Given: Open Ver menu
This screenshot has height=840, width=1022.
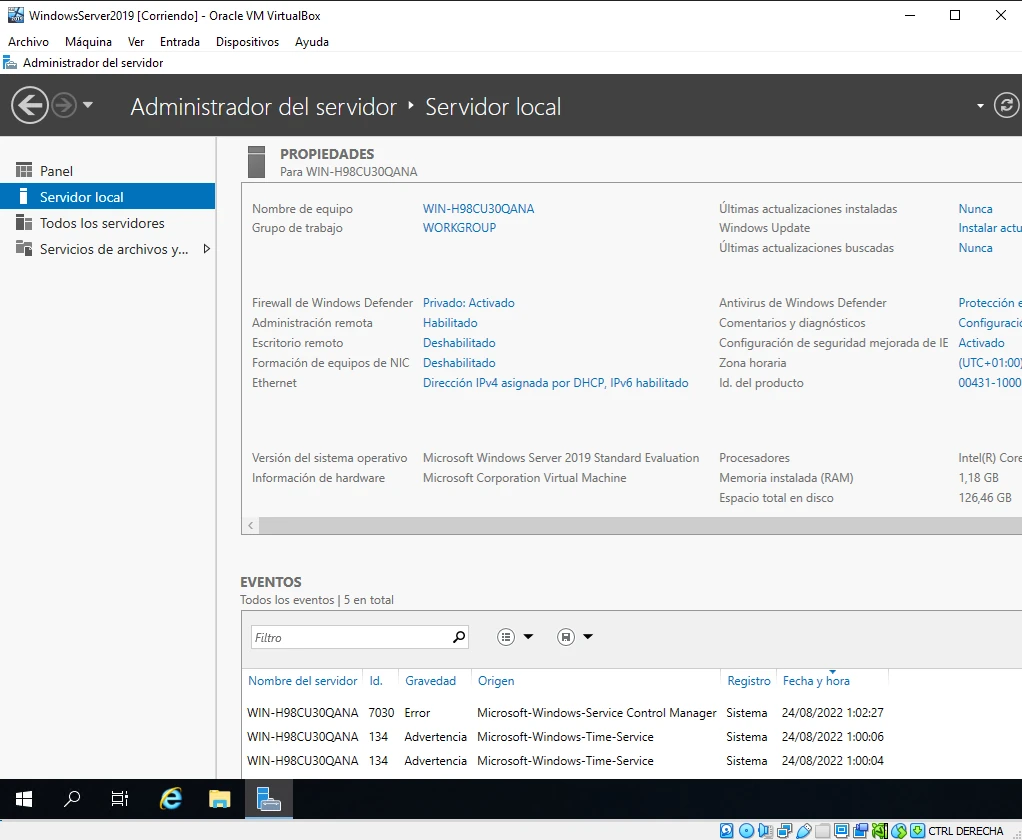Looking at the screenshot, I should [136, 42].
